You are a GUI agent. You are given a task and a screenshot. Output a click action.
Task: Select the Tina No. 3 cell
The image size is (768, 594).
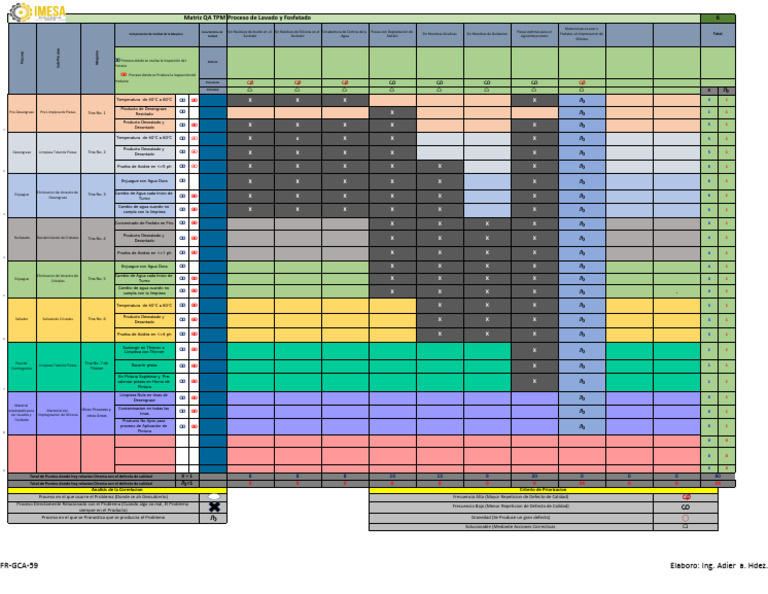tap(97, 194)
